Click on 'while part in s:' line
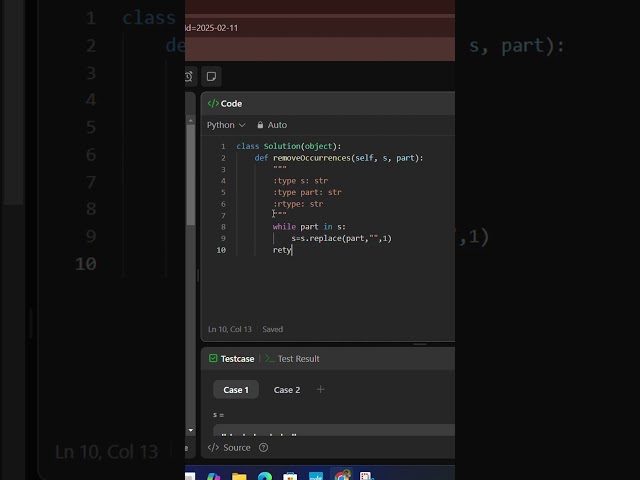This screenshot has height=480, width=640. coord(309,227)
